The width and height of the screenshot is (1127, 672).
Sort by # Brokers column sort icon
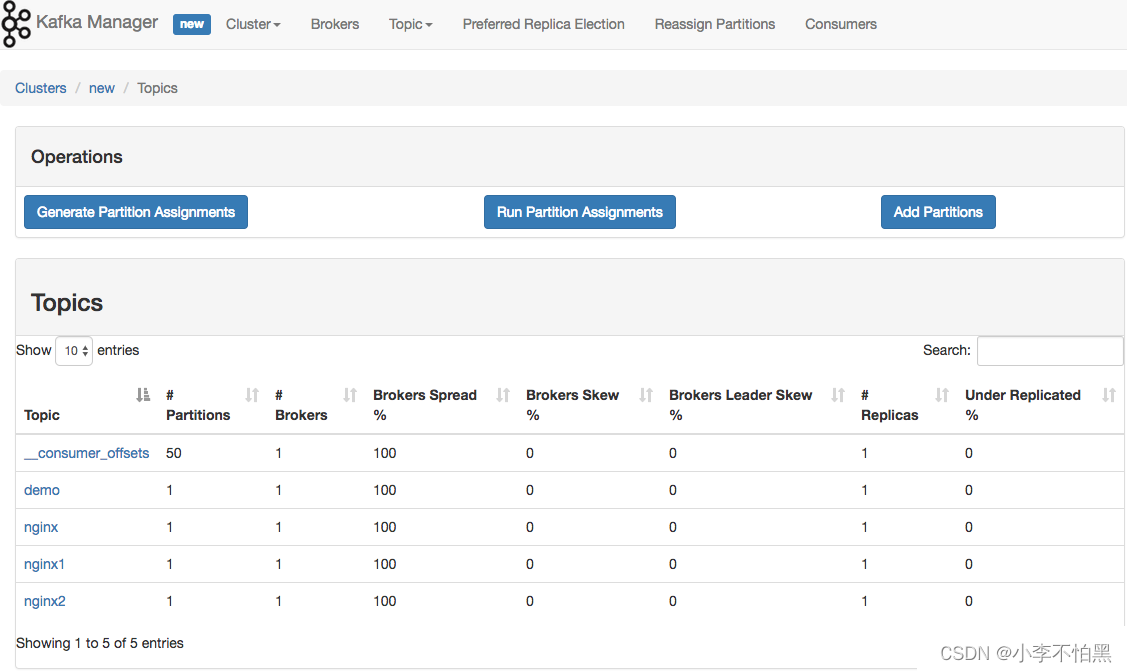click(350, 395)
